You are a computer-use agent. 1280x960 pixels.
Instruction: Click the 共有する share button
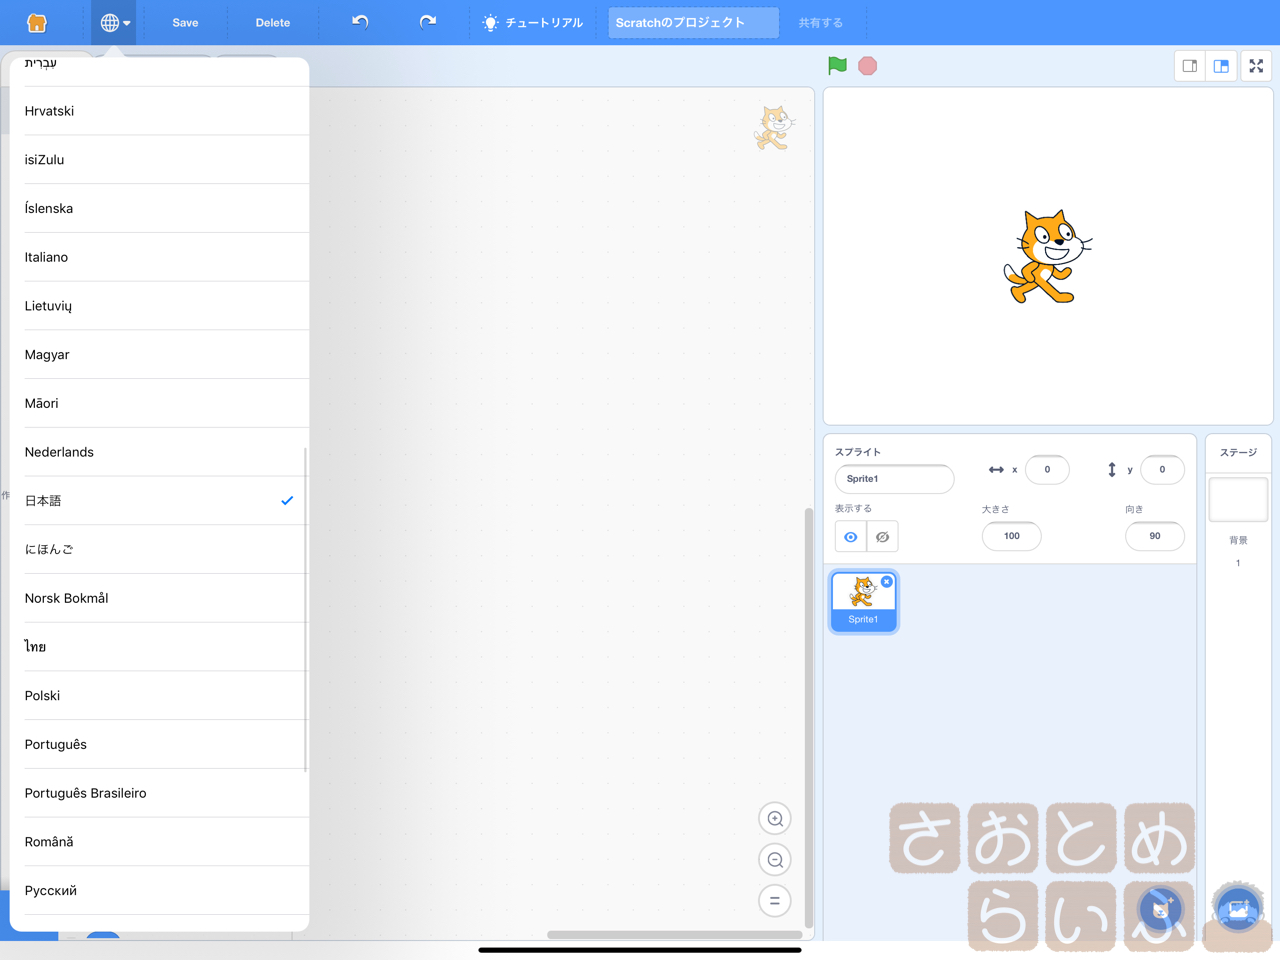tap(820, 22)
